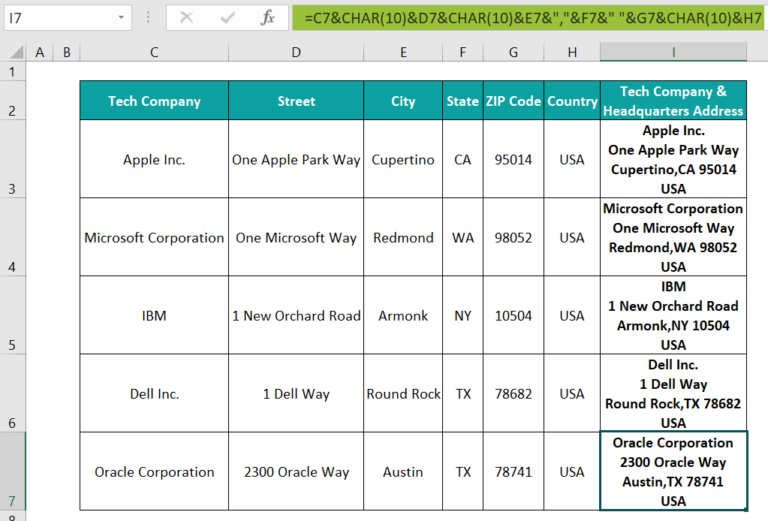Select column I header
Image resolution: width=768 pixels, height=521 pixels.
[x=673, y=52]
